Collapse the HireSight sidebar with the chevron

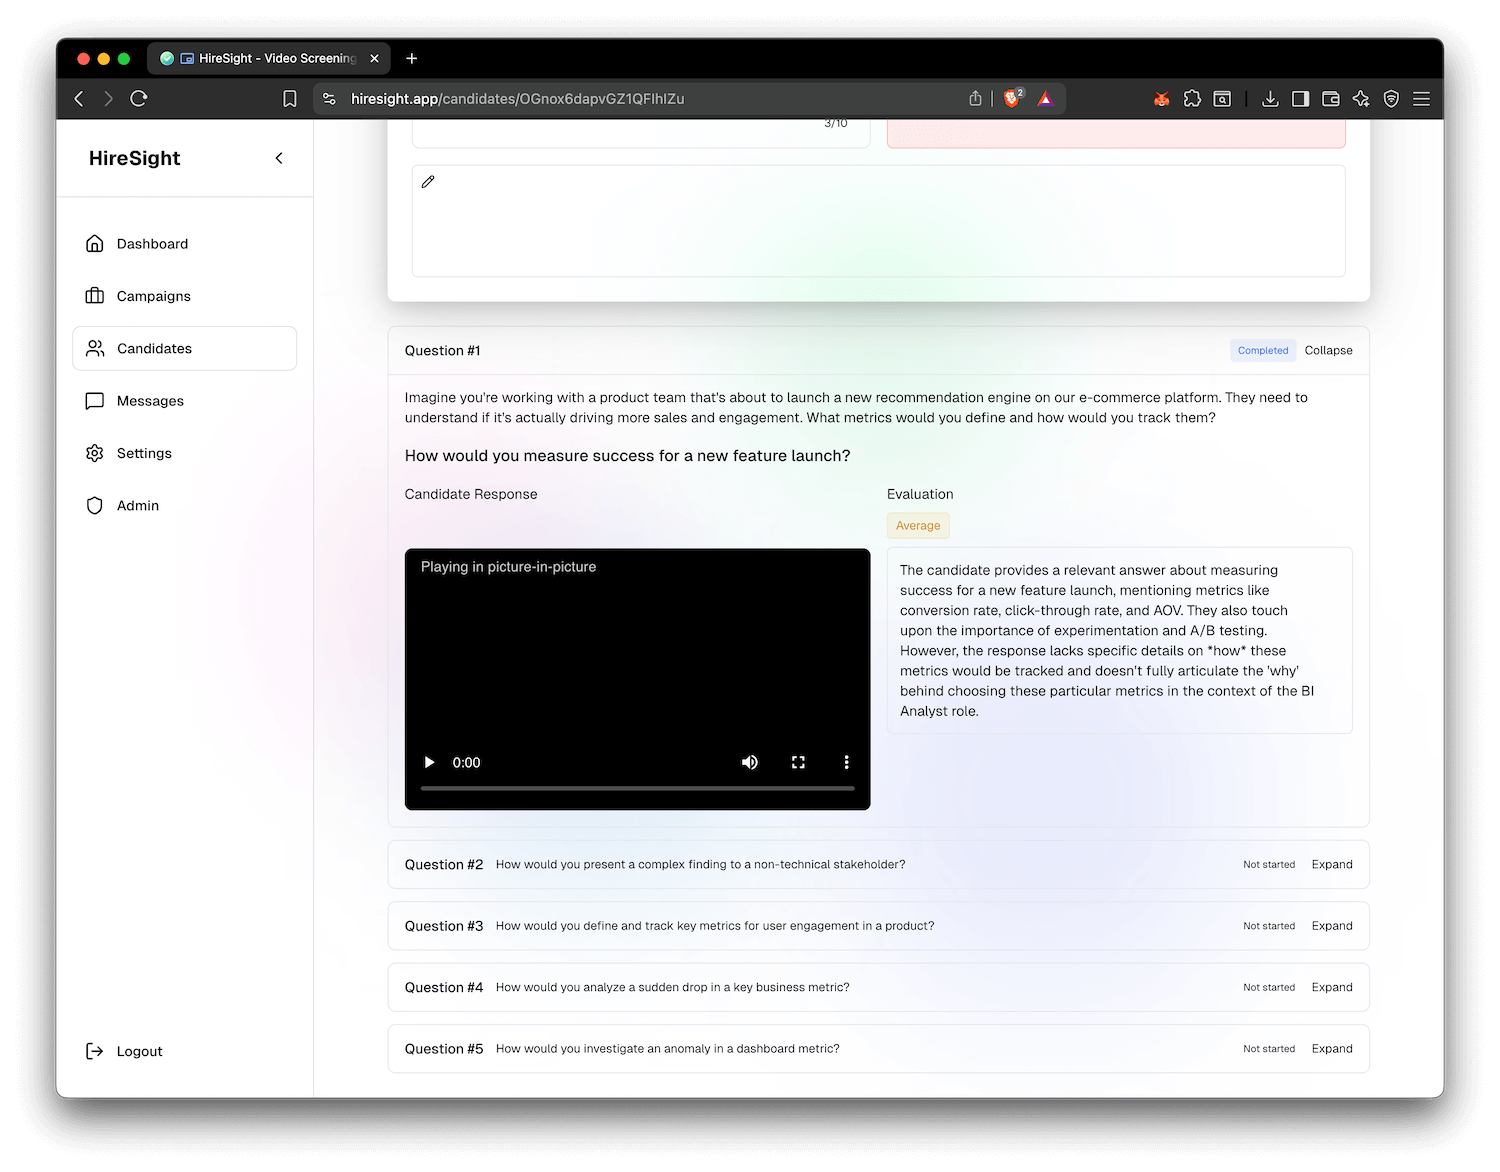pyautogui.click(x=279, y=158)
